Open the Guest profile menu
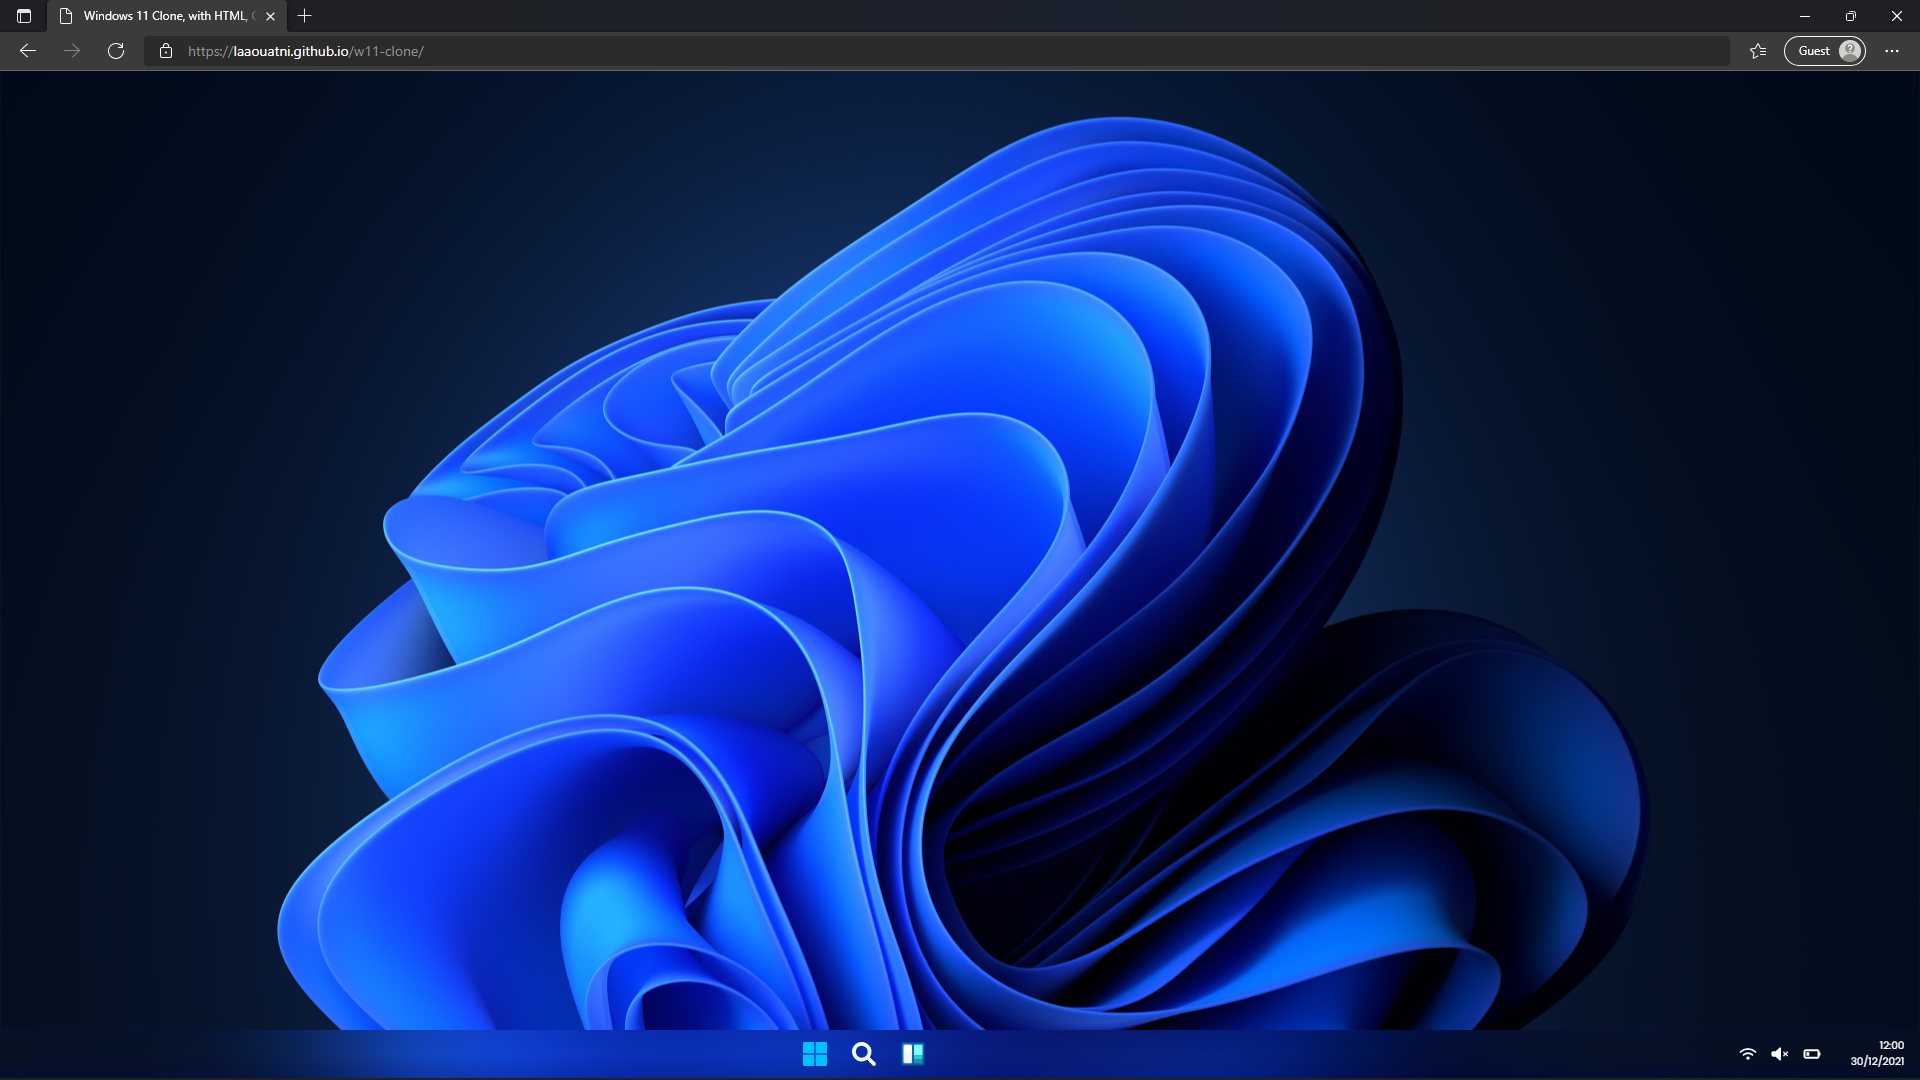1920x1080 pixels. (1824, 50)
